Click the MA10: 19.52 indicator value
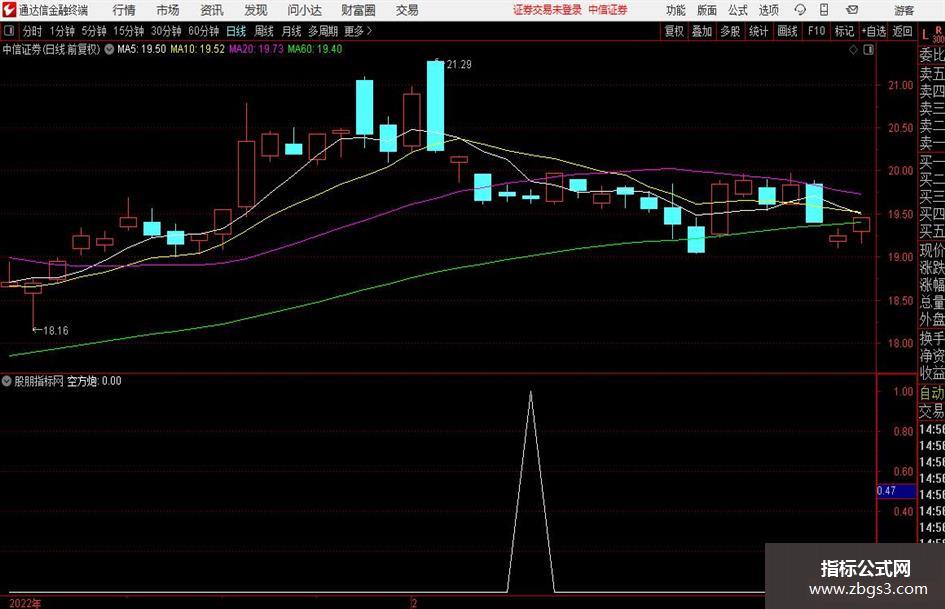The width and height of the screenshot is (945, 609). (198, 49)
